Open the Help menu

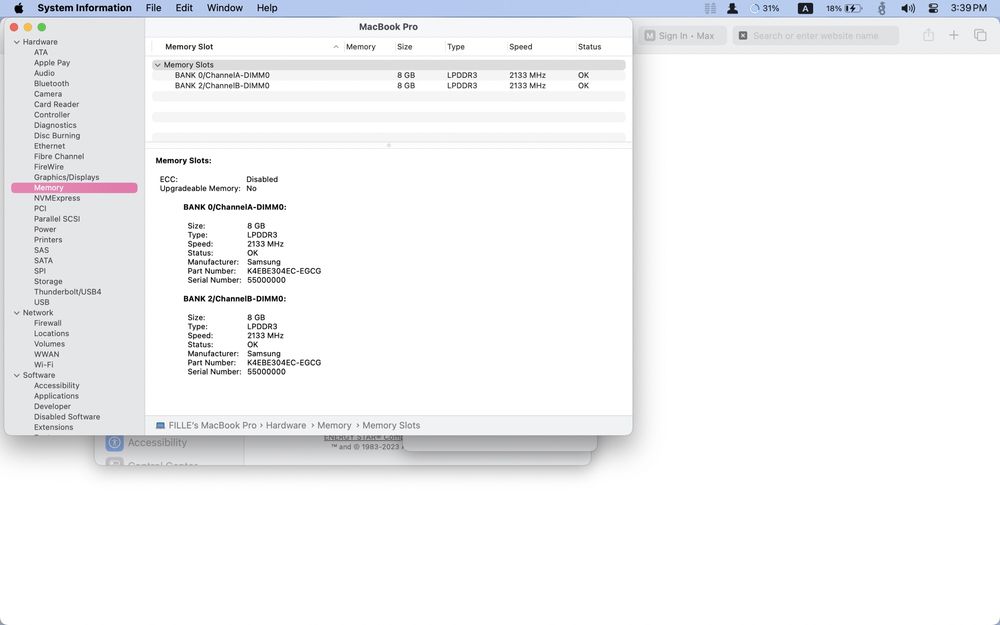(267, 8)
